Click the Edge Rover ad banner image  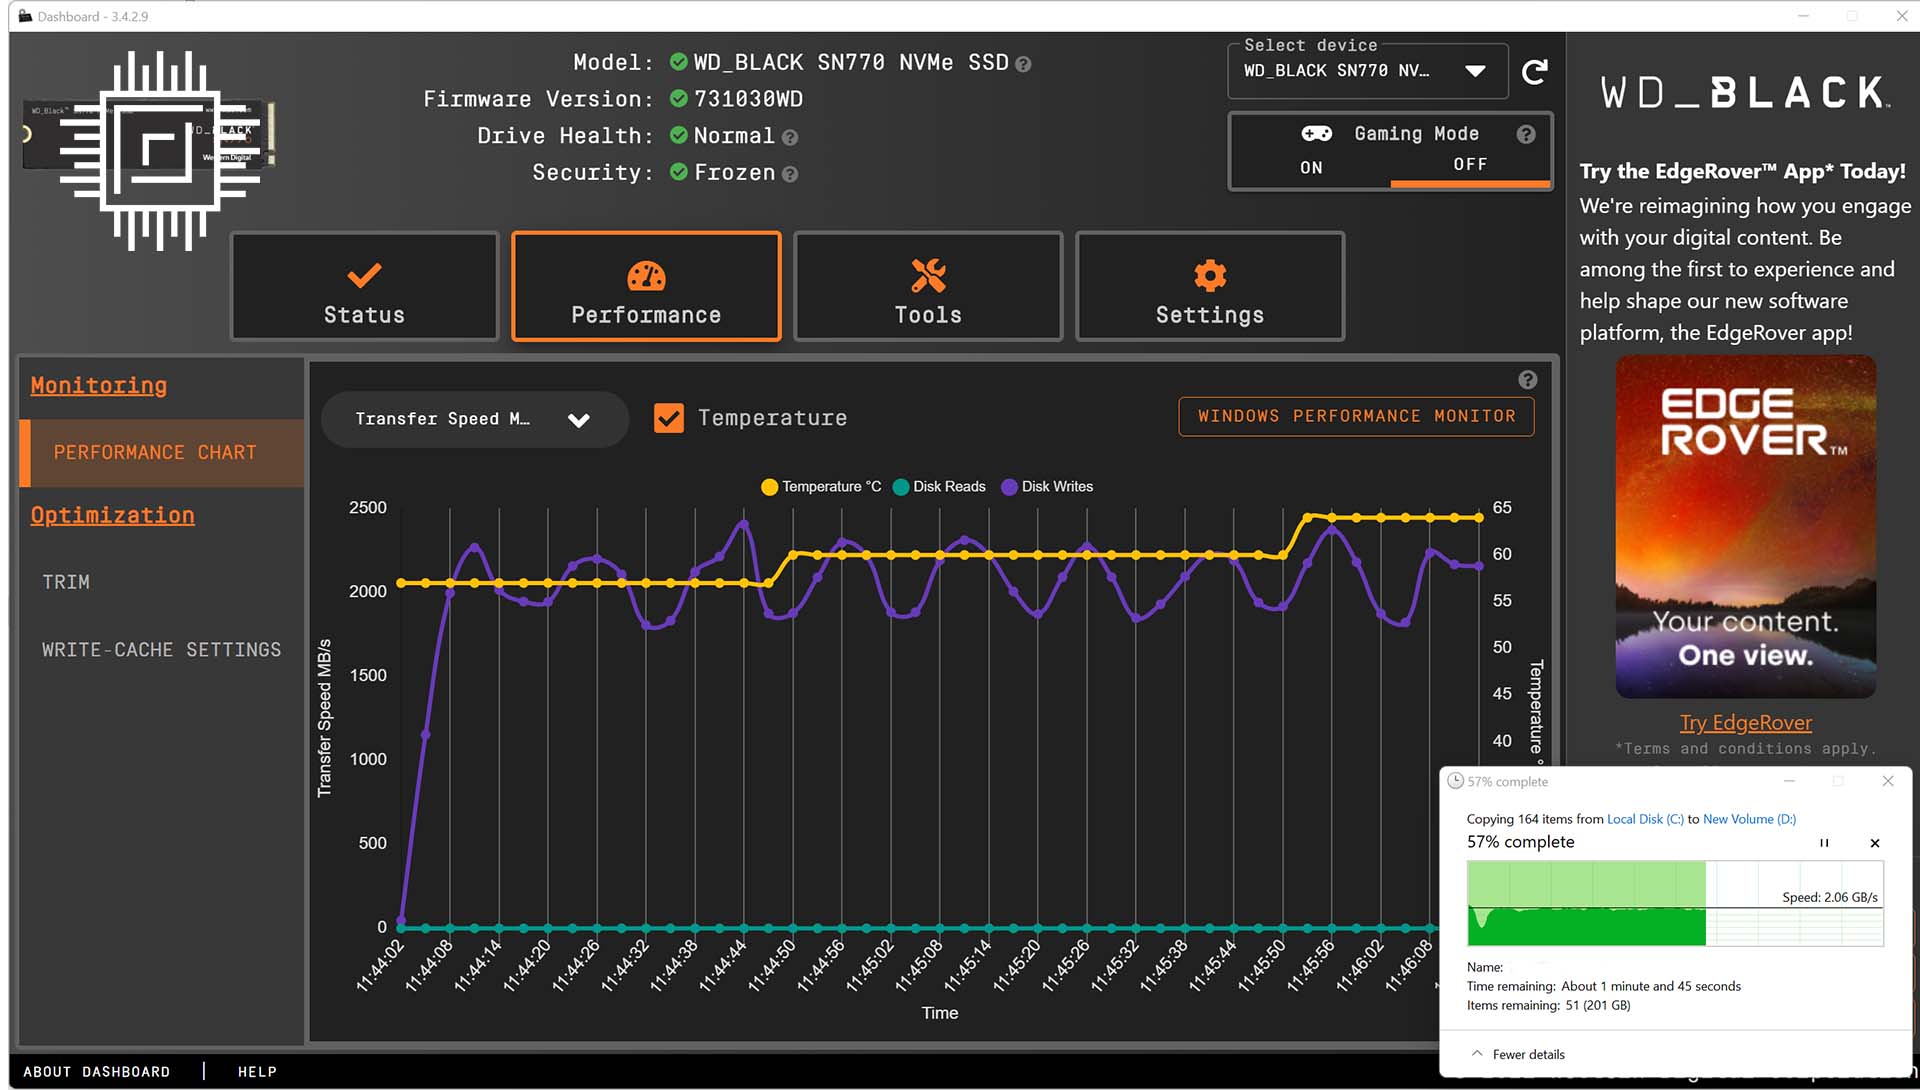point(1745,527)
